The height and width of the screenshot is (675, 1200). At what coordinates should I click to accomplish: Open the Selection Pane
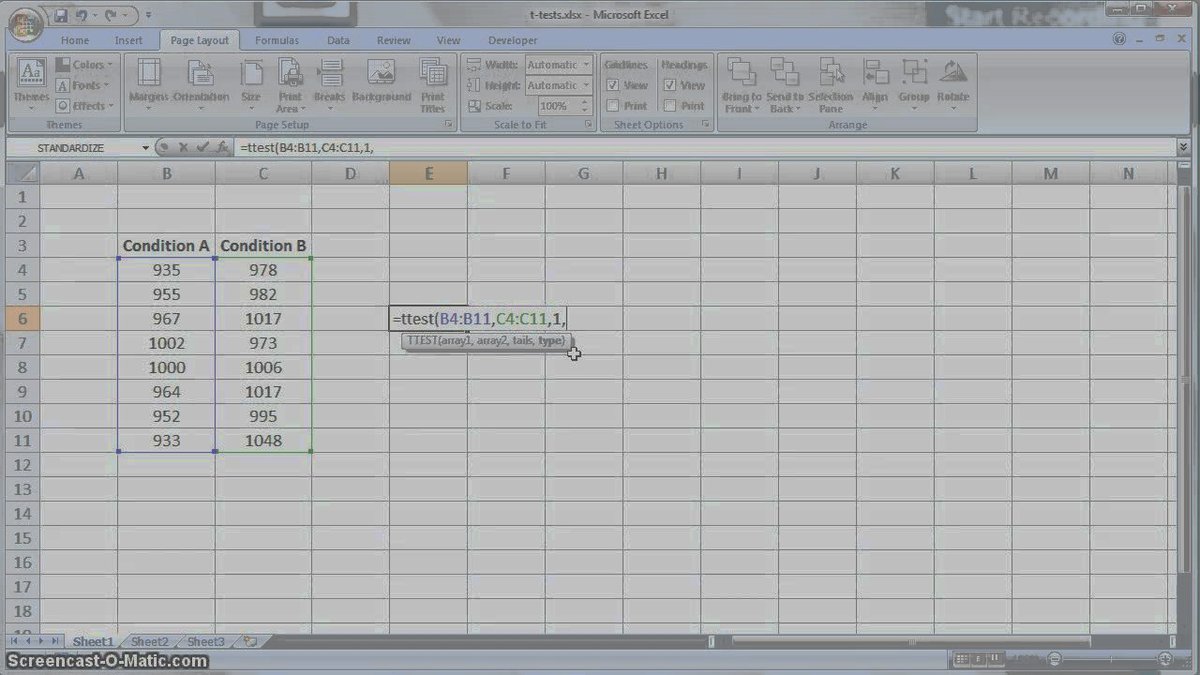click(x=831, y=84)
